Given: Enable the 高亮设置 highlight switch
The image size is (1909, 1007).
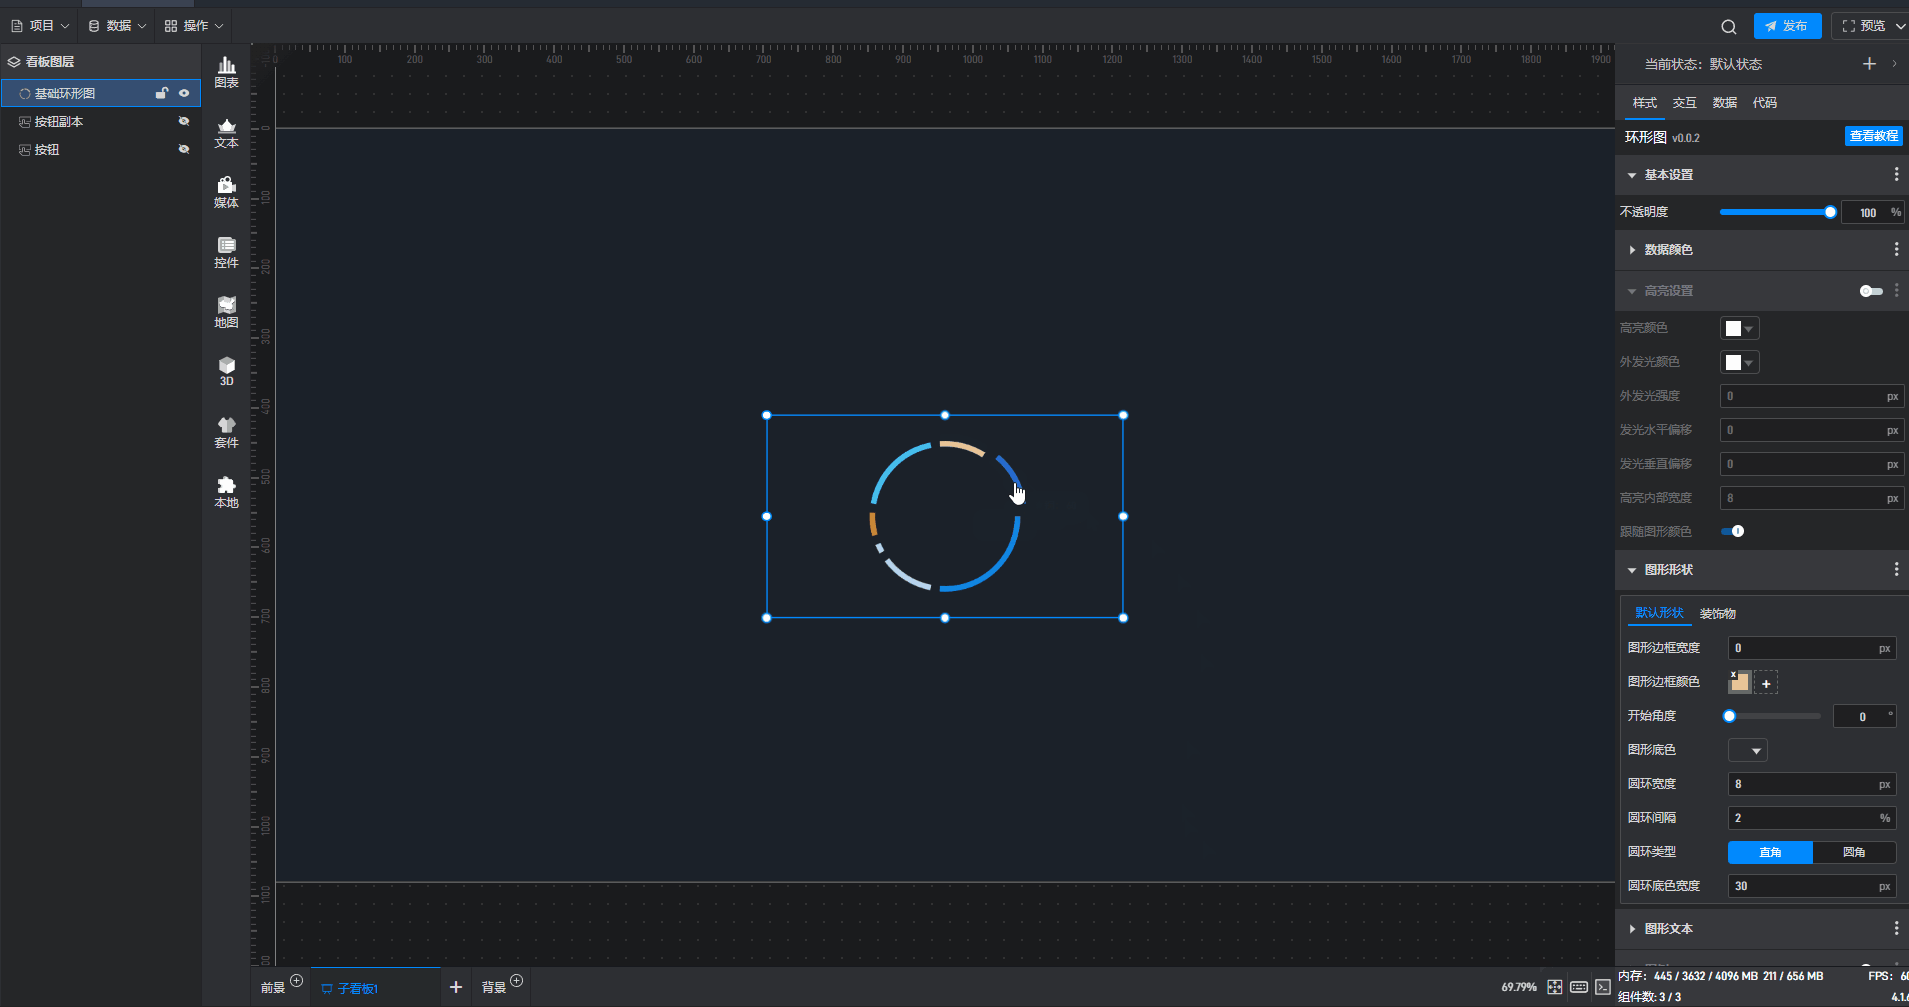Looking at the screenshot, I should [1870, 291].
